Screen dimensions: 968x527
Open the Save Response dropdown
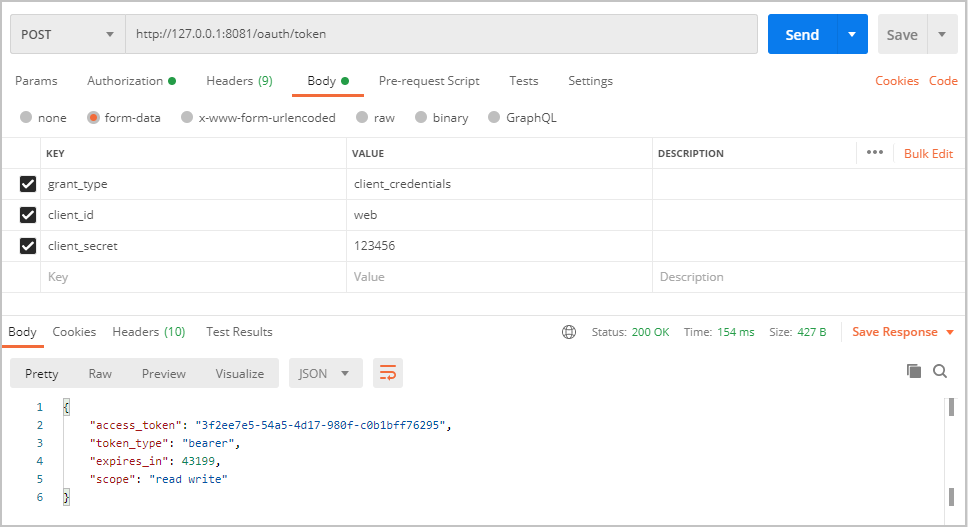[x=903, y=332]
